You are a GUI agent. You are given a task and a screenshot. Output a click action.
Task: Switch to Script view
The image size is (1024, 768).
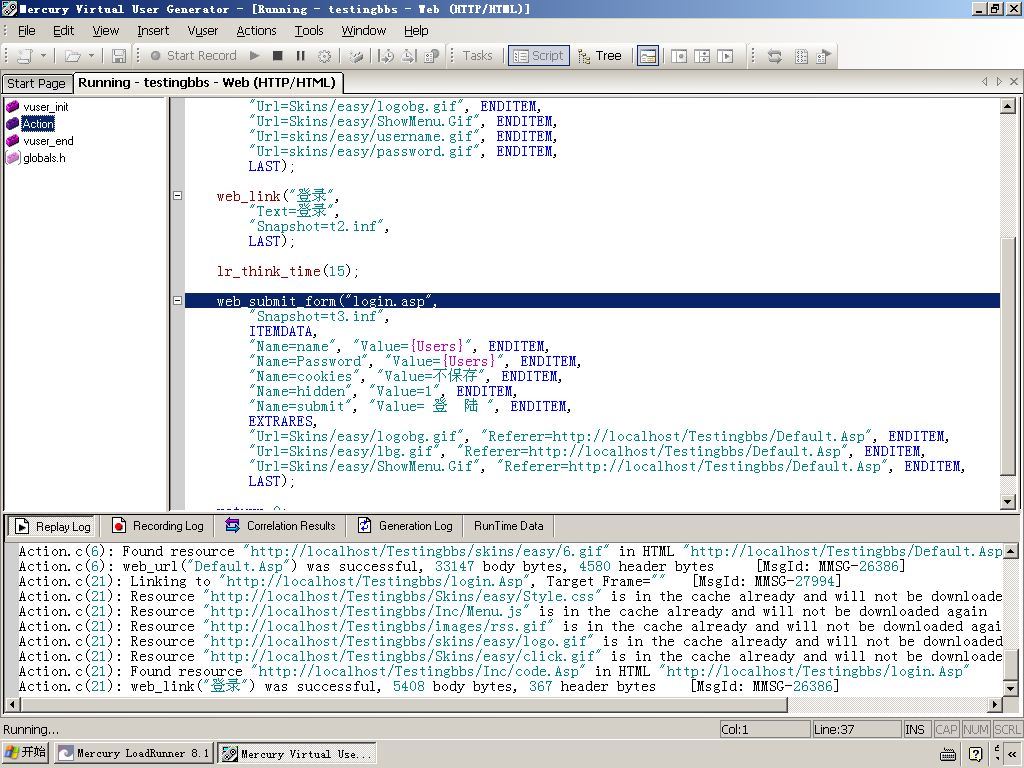coord(538,56)
